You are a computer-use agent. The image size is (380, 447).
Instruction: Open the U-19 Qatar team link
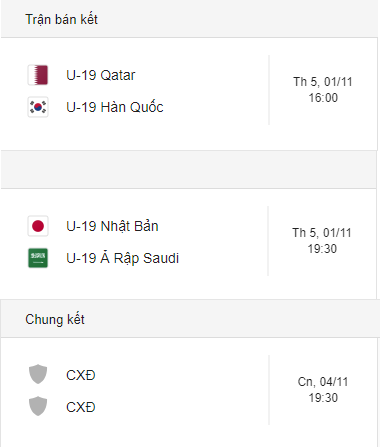(101, 75)
